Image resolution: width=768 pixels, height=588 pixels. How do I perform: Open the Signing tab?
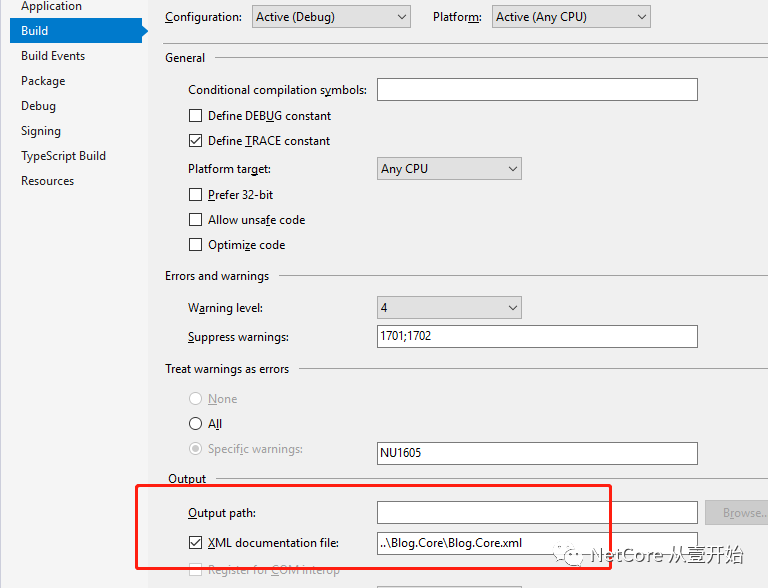tap(41, 131)
